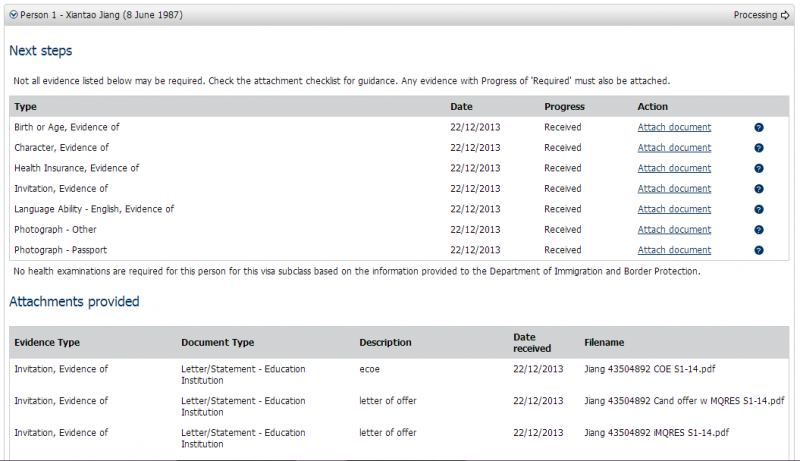The width and height of the screenshot is (800, 461).
Task: Open help icon for Health Insurance evidence
Action: [x=759, y=169]
